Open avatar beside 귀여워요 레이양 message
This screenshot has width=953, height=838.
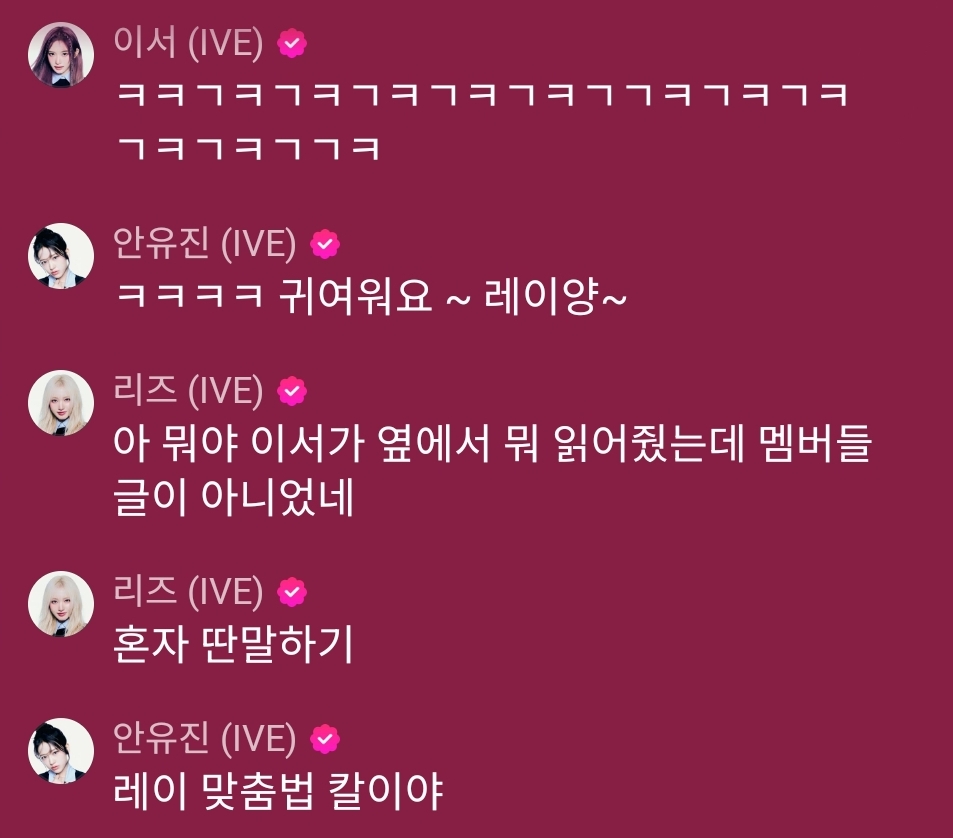pyautogui.click(x=61, y=255)
